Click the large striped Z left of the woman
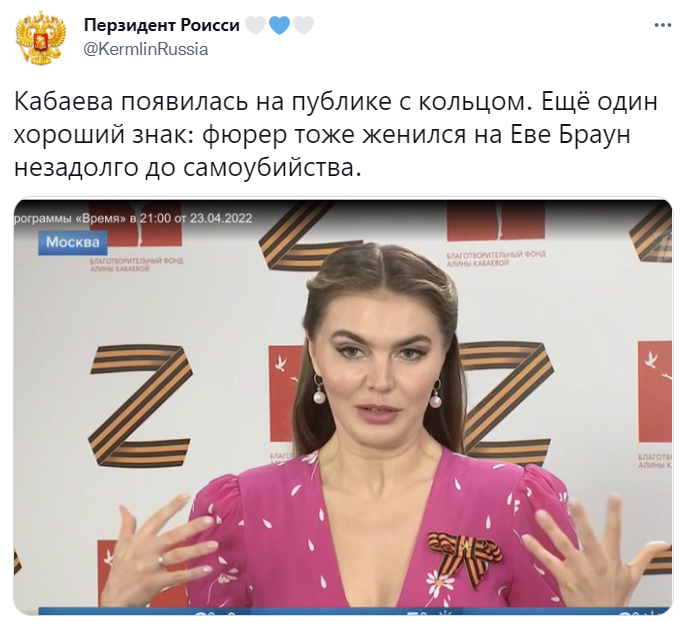The width and height of the screenshot is (691, 627). pyautogui.click(x=140, y=406)
